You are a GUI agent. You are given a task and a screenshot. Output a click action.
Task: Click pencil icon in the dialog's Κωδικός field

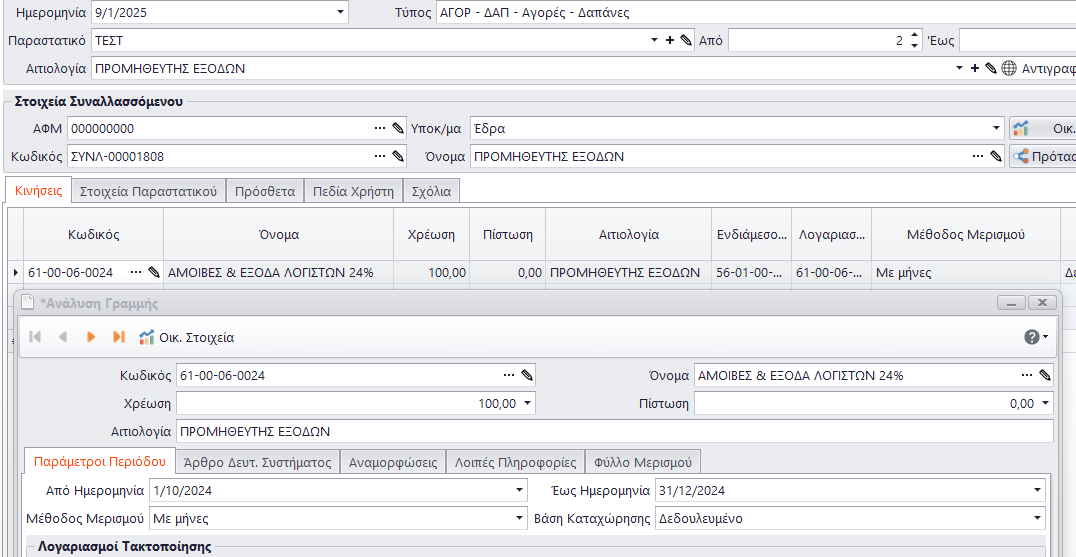527,375
